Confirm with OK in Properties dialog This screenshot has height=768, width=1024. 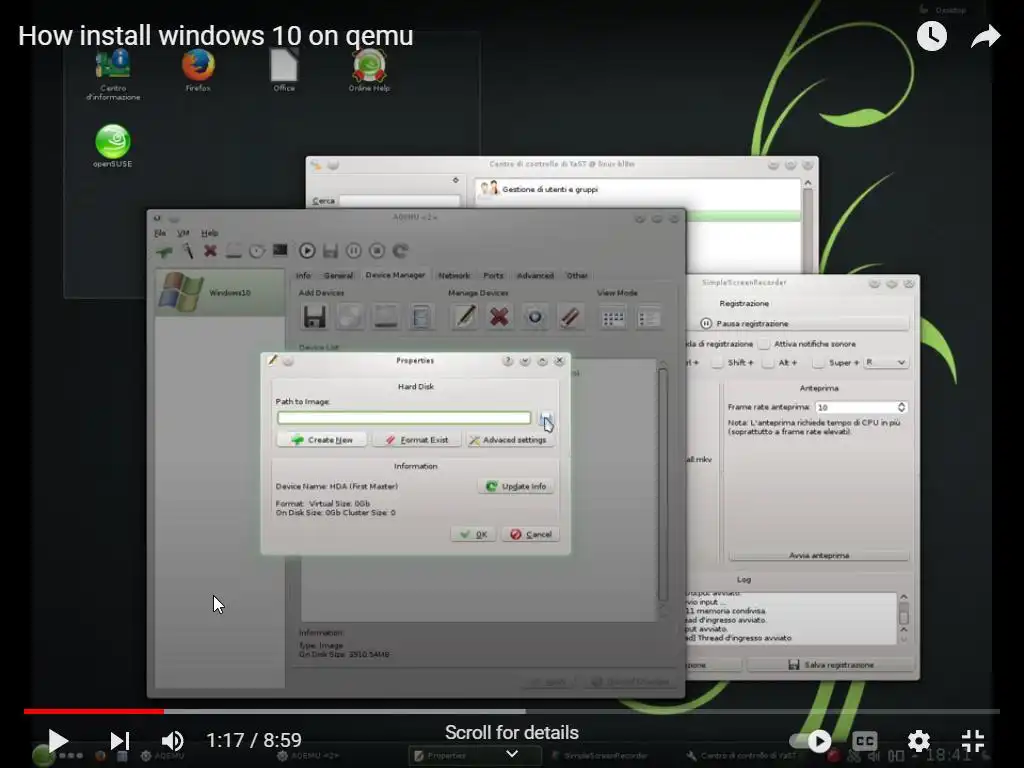click(473, 534)
